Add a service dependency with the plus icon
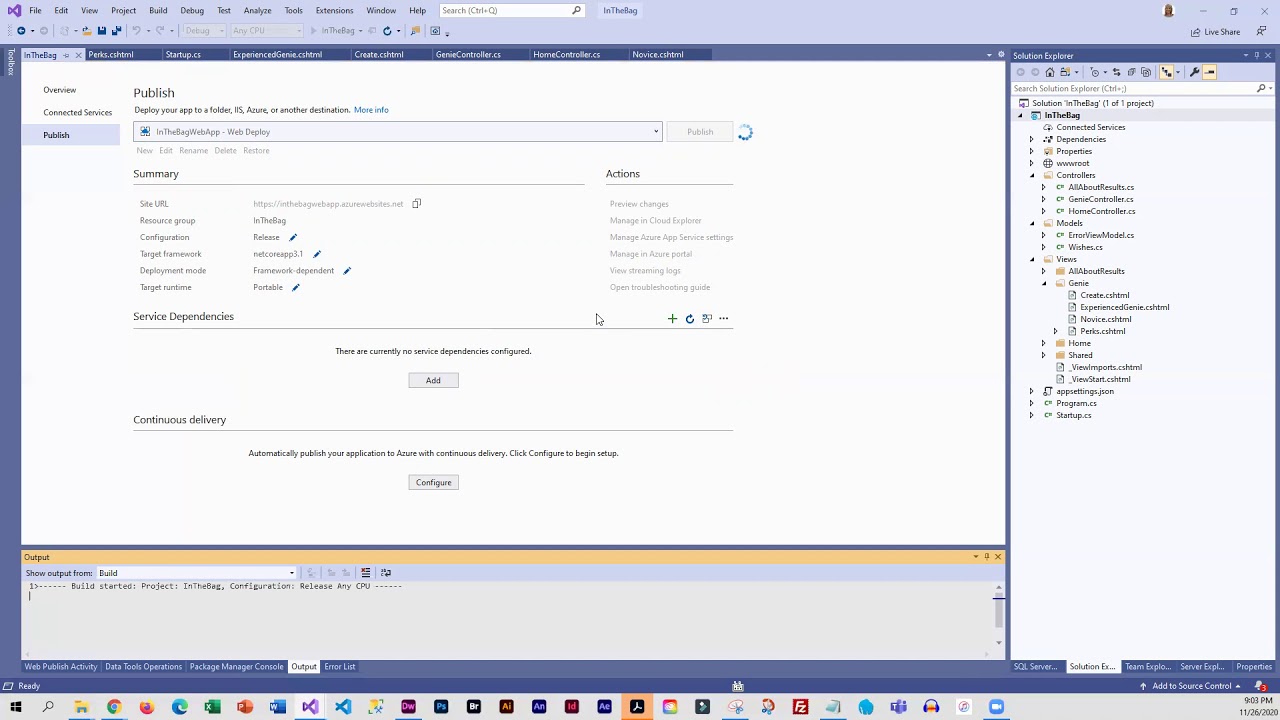This screenshot has width=1280, height=720. (x=672, y=319)
